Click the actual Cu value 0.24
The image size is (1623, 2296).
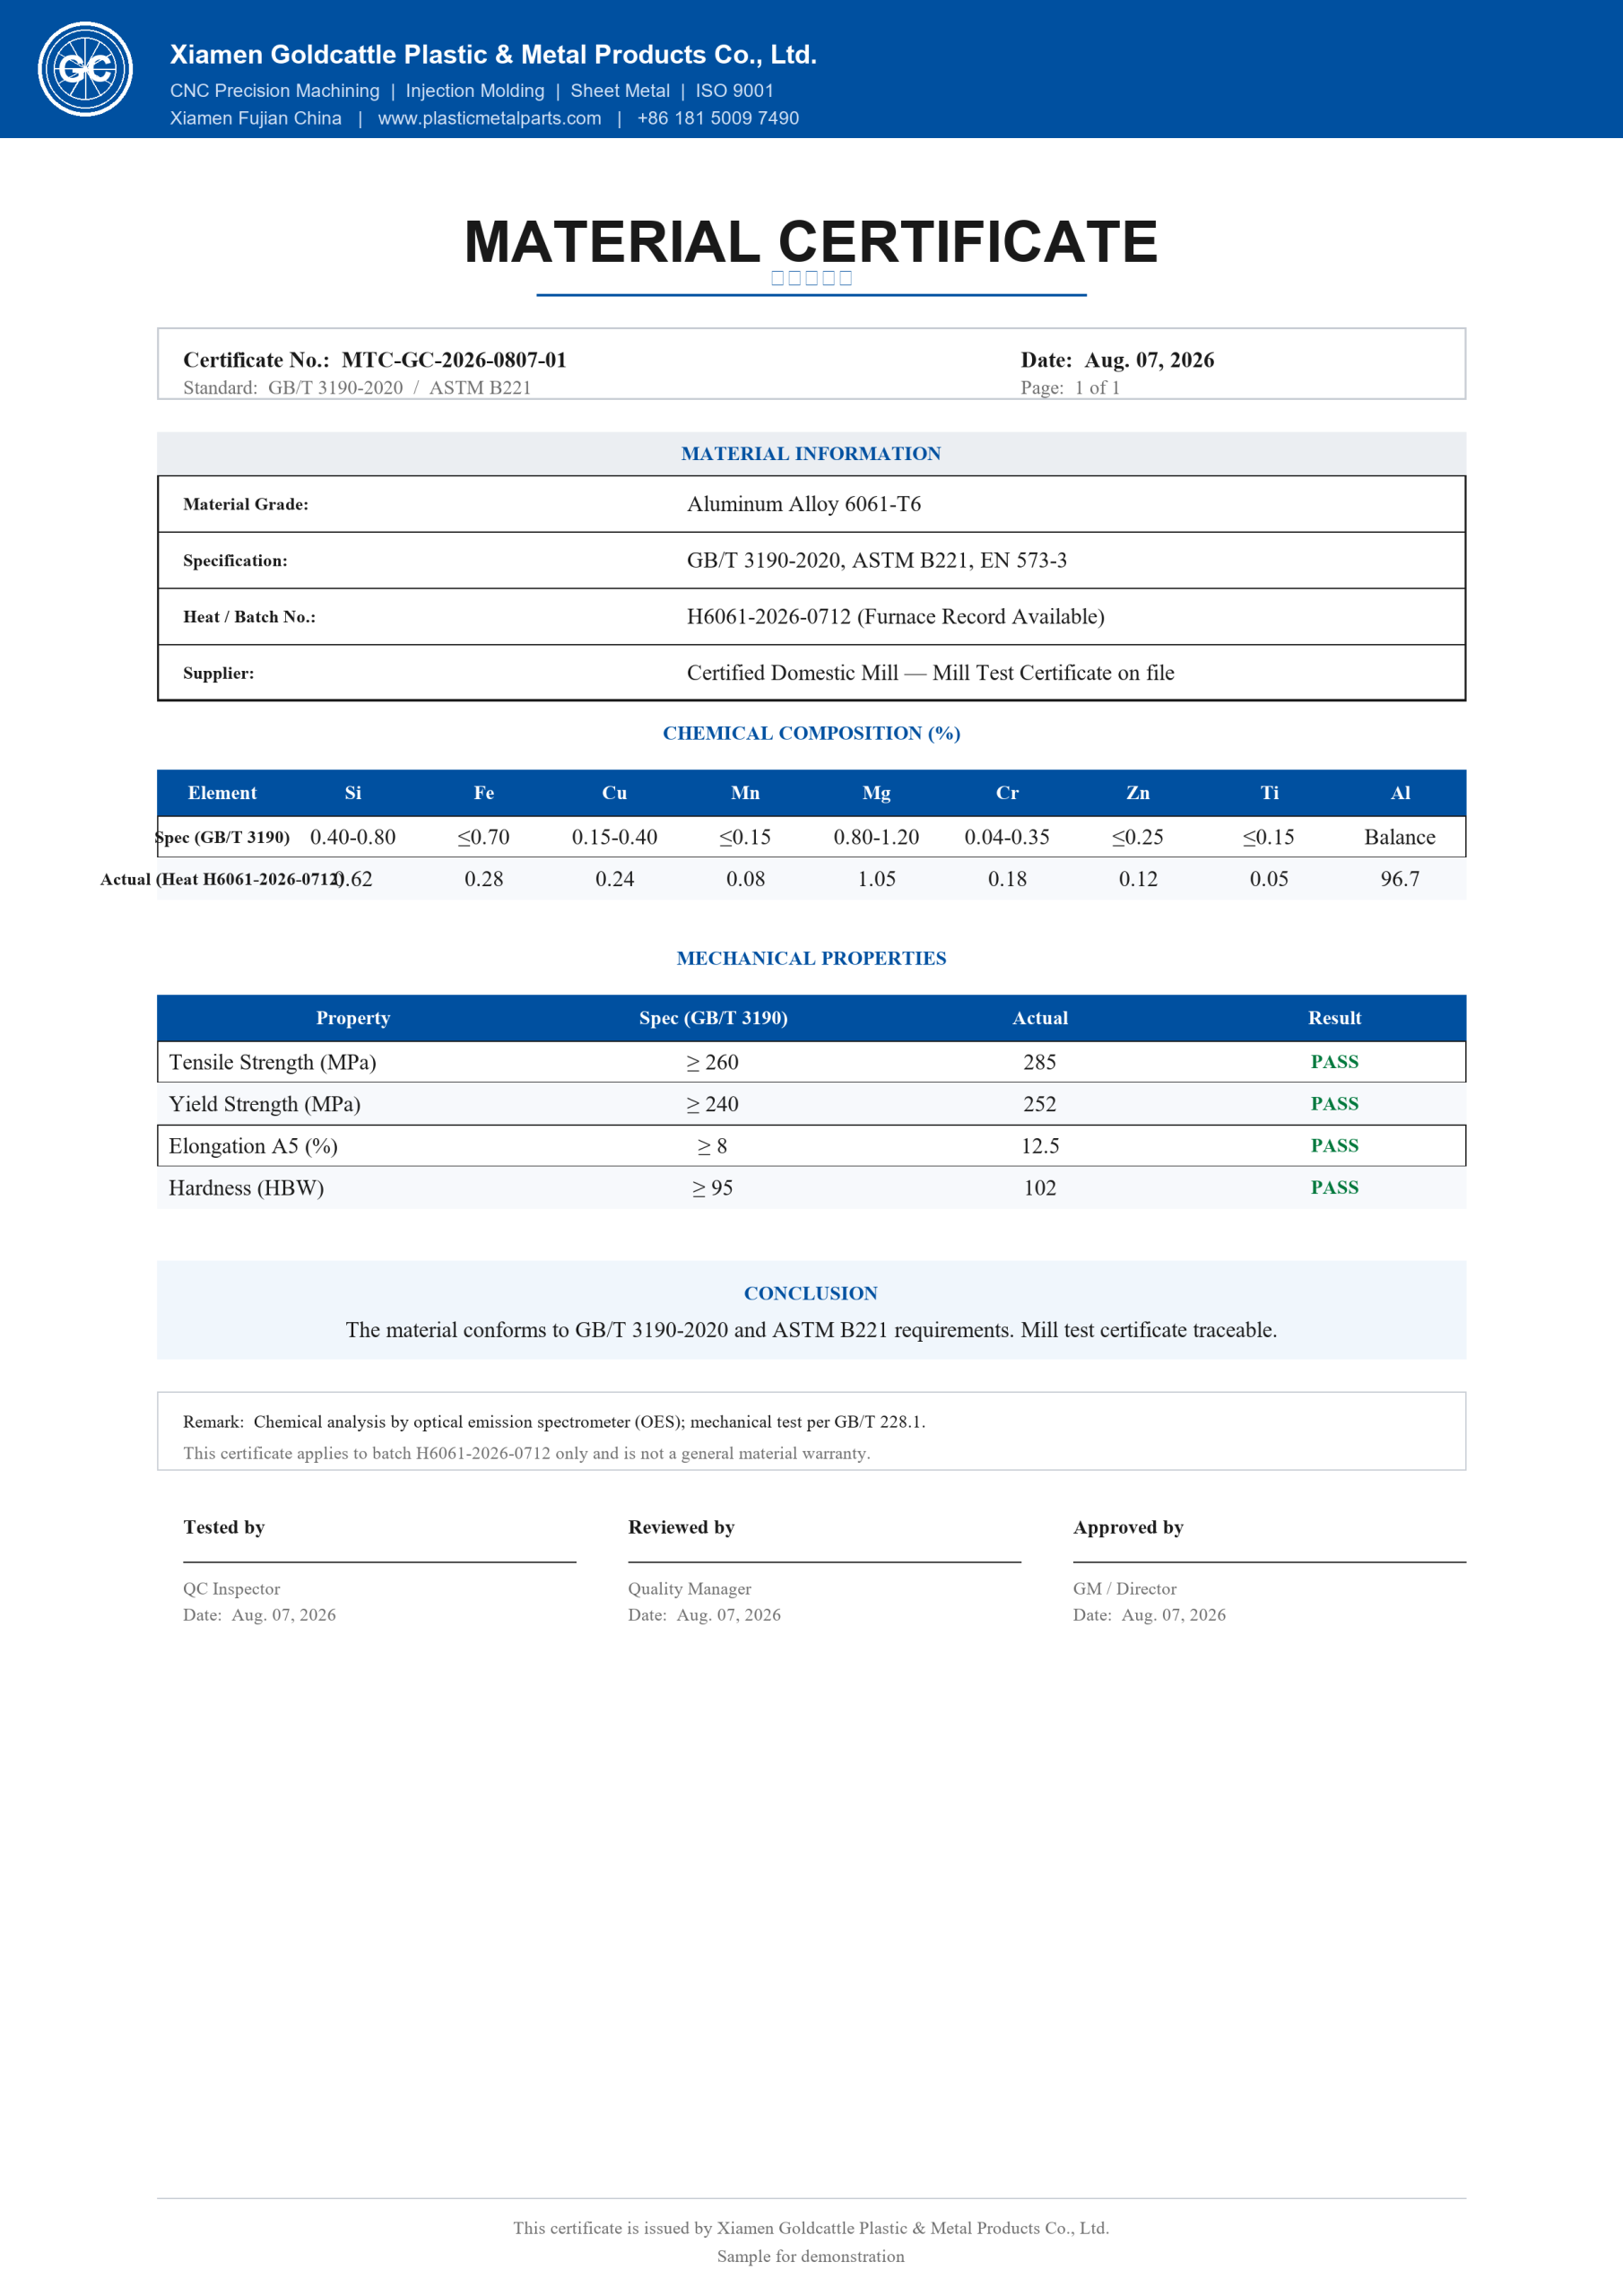pyautogui.click(x=615, y=879)
